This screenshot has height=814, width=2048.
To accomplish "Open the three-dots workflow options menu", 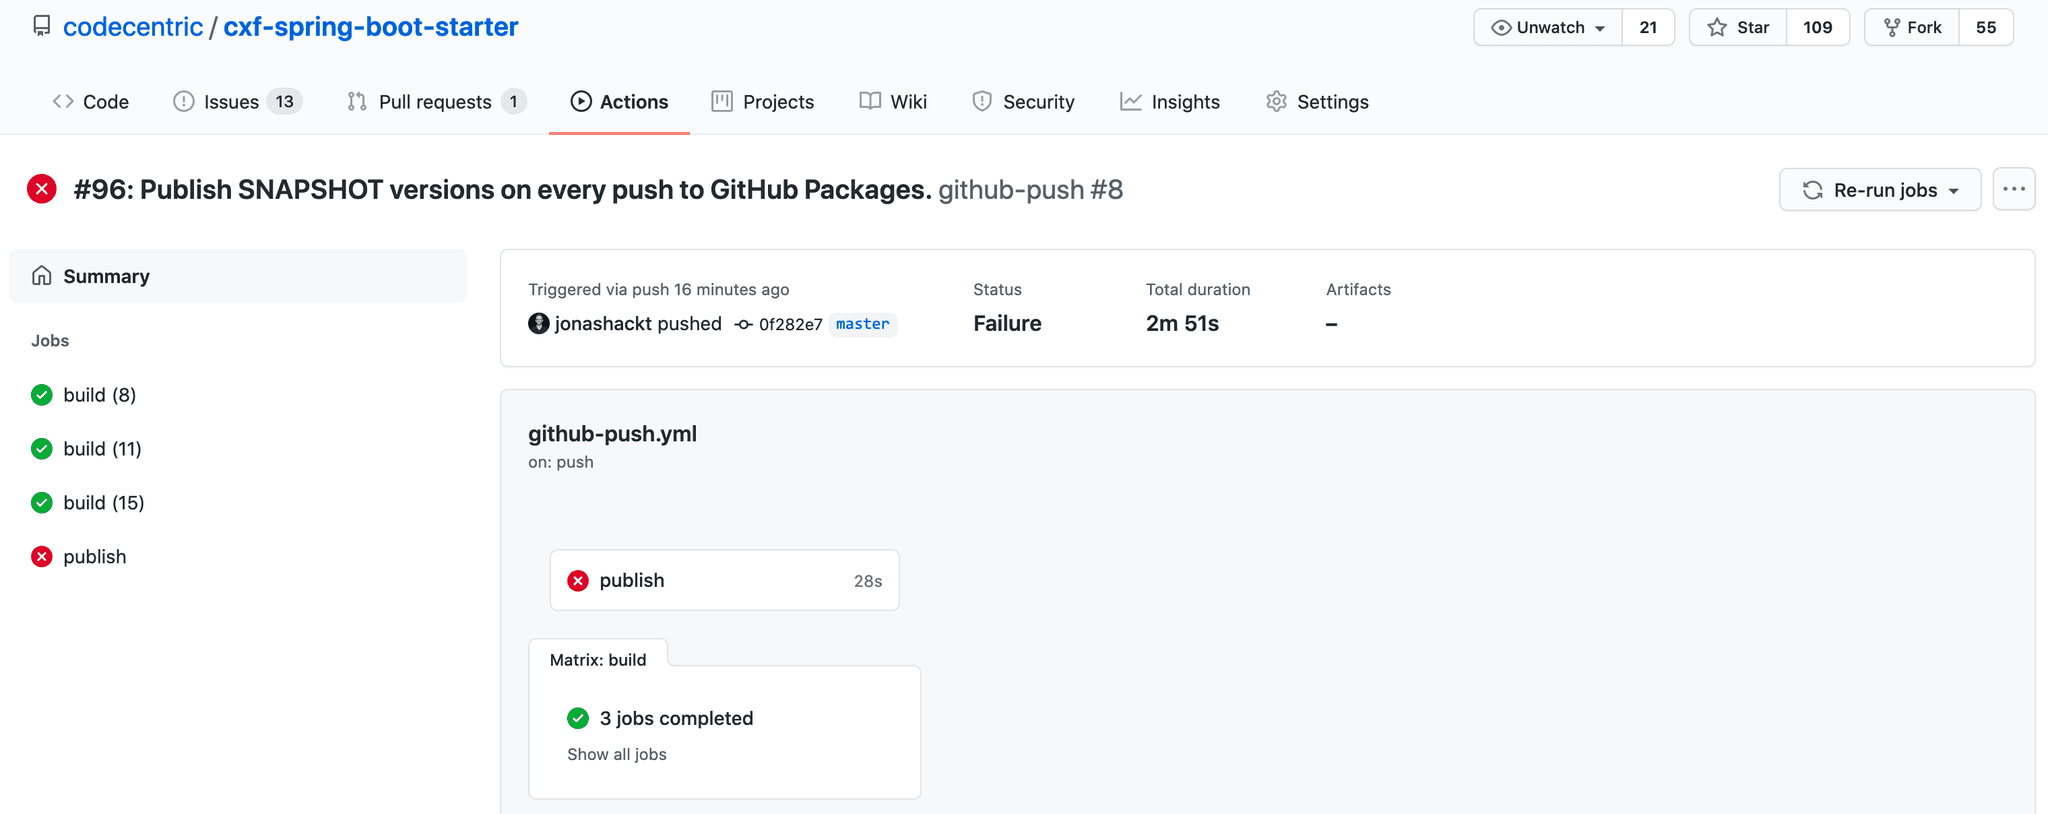I will [x=2014, y=189].
